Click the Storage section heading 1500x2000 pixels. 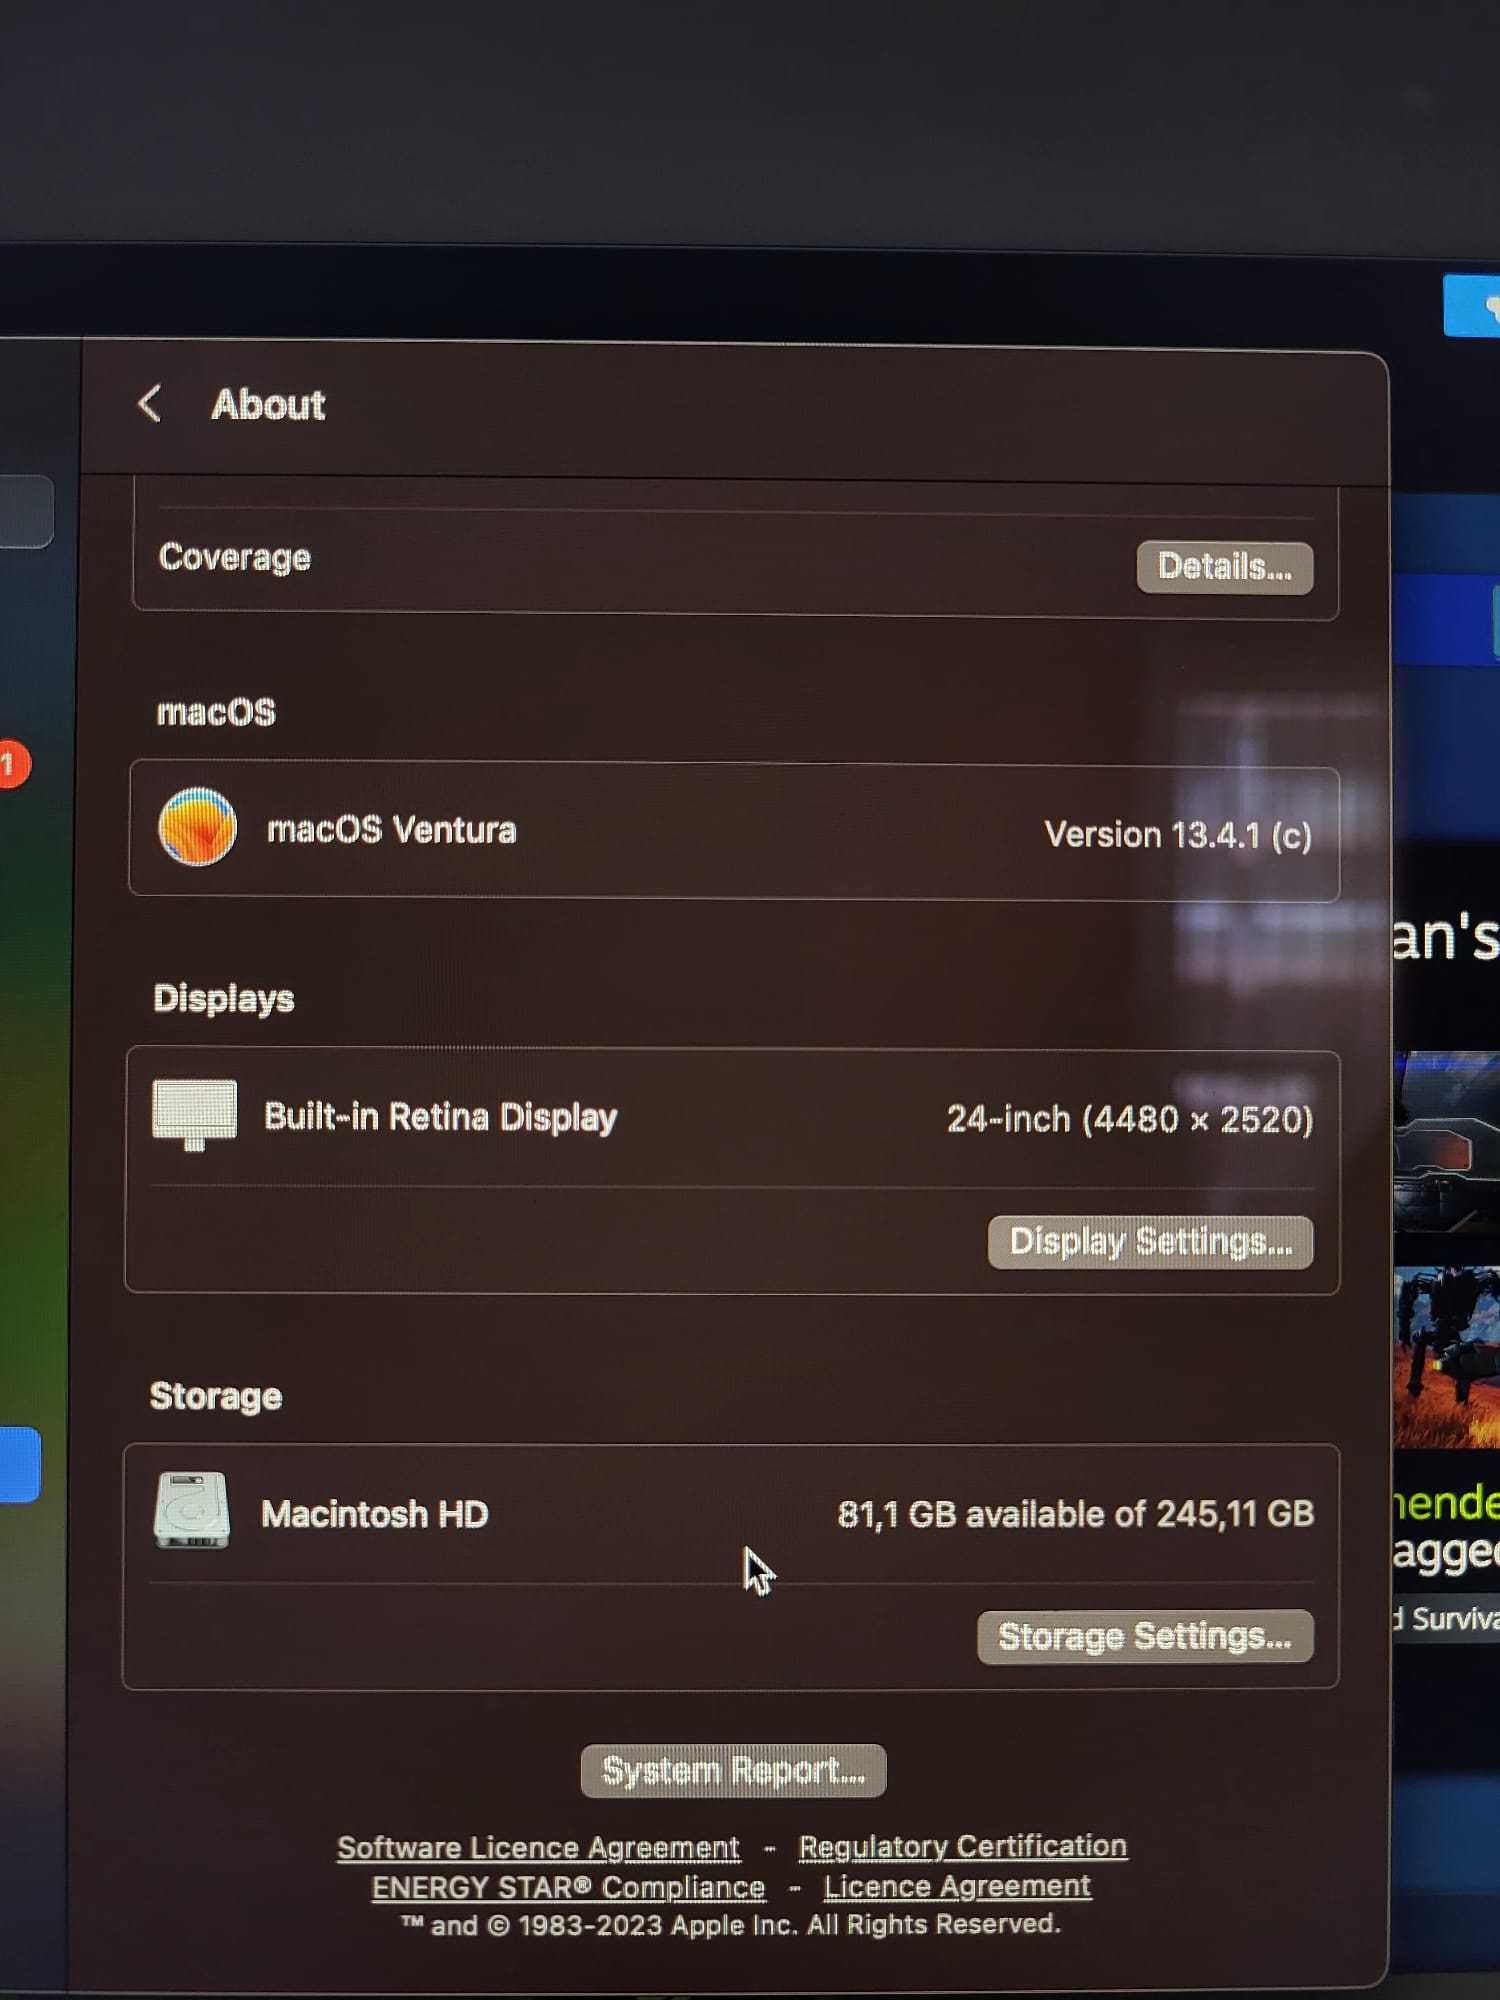[x=215, y=1396]
